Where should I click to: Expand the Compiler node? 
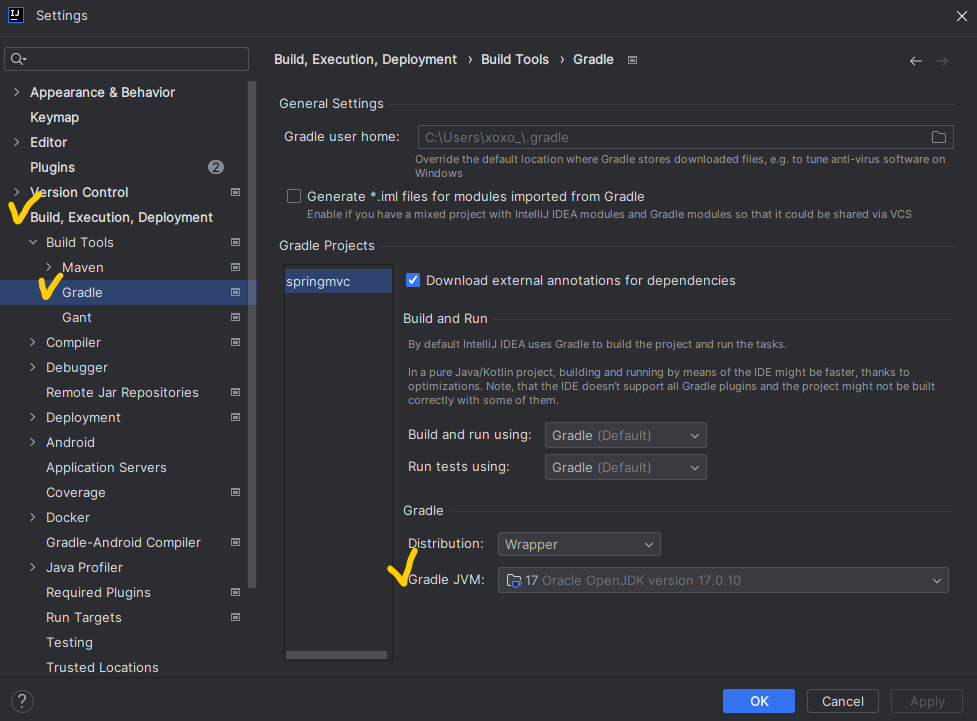[33, 342]
